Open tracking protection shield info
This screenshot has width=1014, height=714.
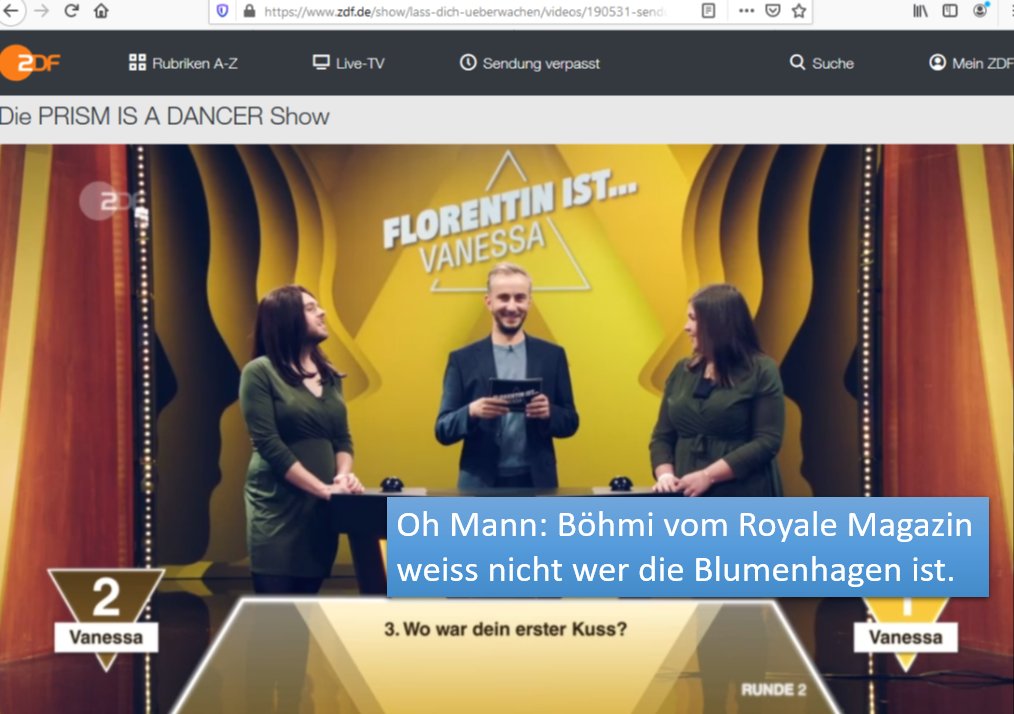point(223,11)
